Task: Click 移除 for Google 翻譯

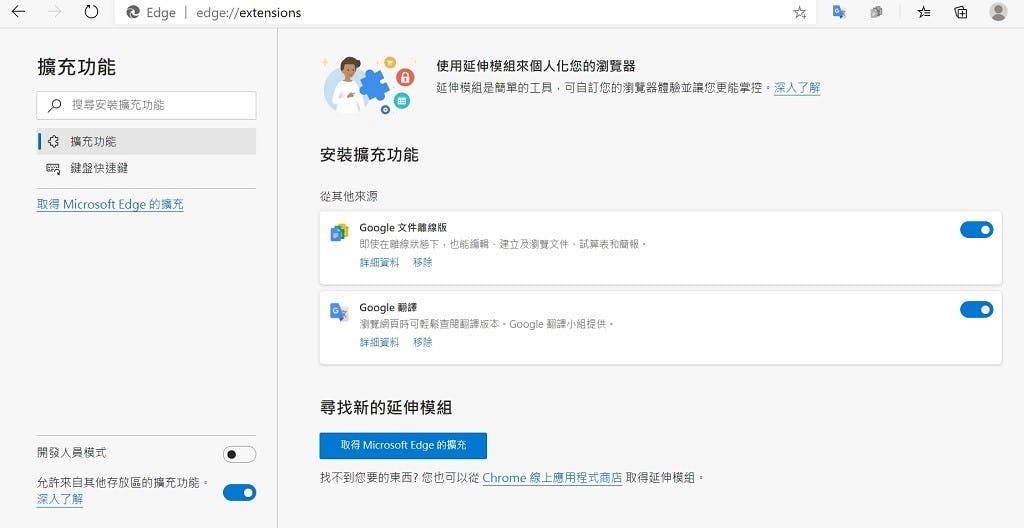Action: click(x=423, y=342)
